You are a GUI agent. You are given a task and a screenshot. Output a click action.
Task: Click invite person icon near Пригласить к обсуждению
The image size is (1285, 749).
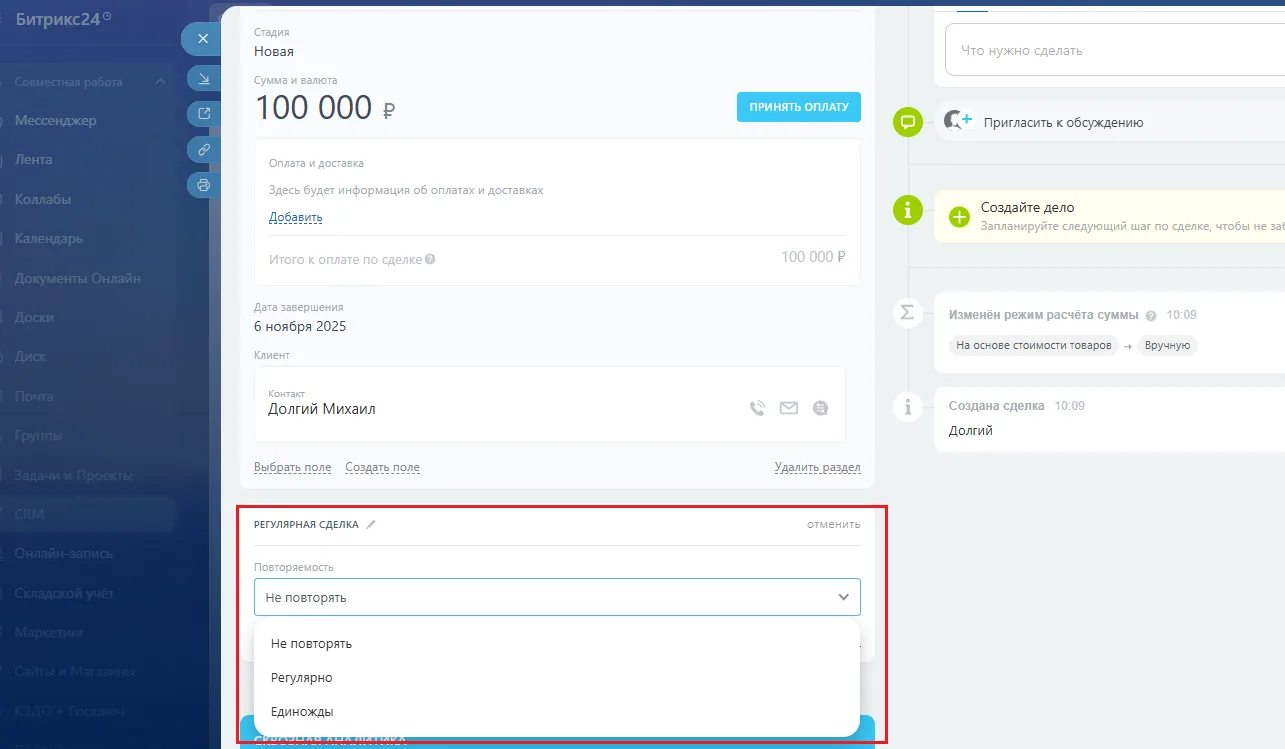[958, 121]
